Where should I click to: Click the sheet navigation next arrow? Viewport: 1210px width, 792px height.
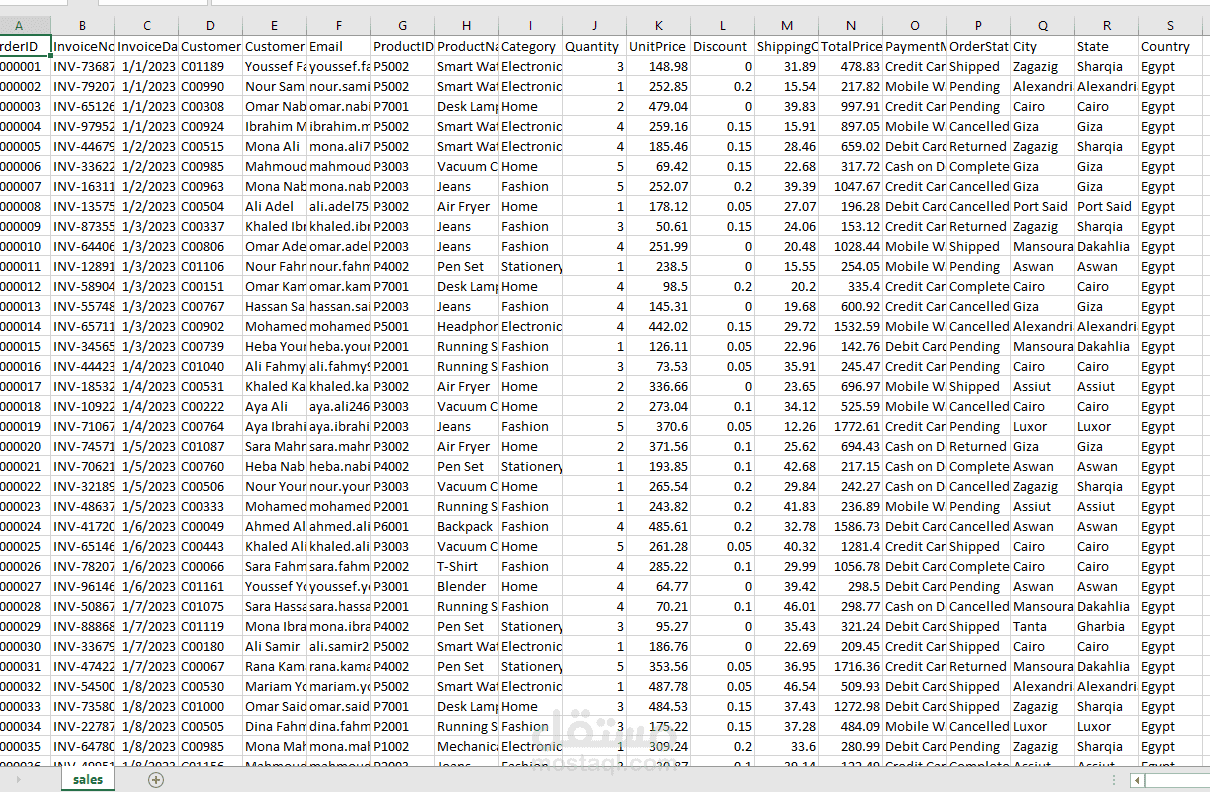[17, 780]
